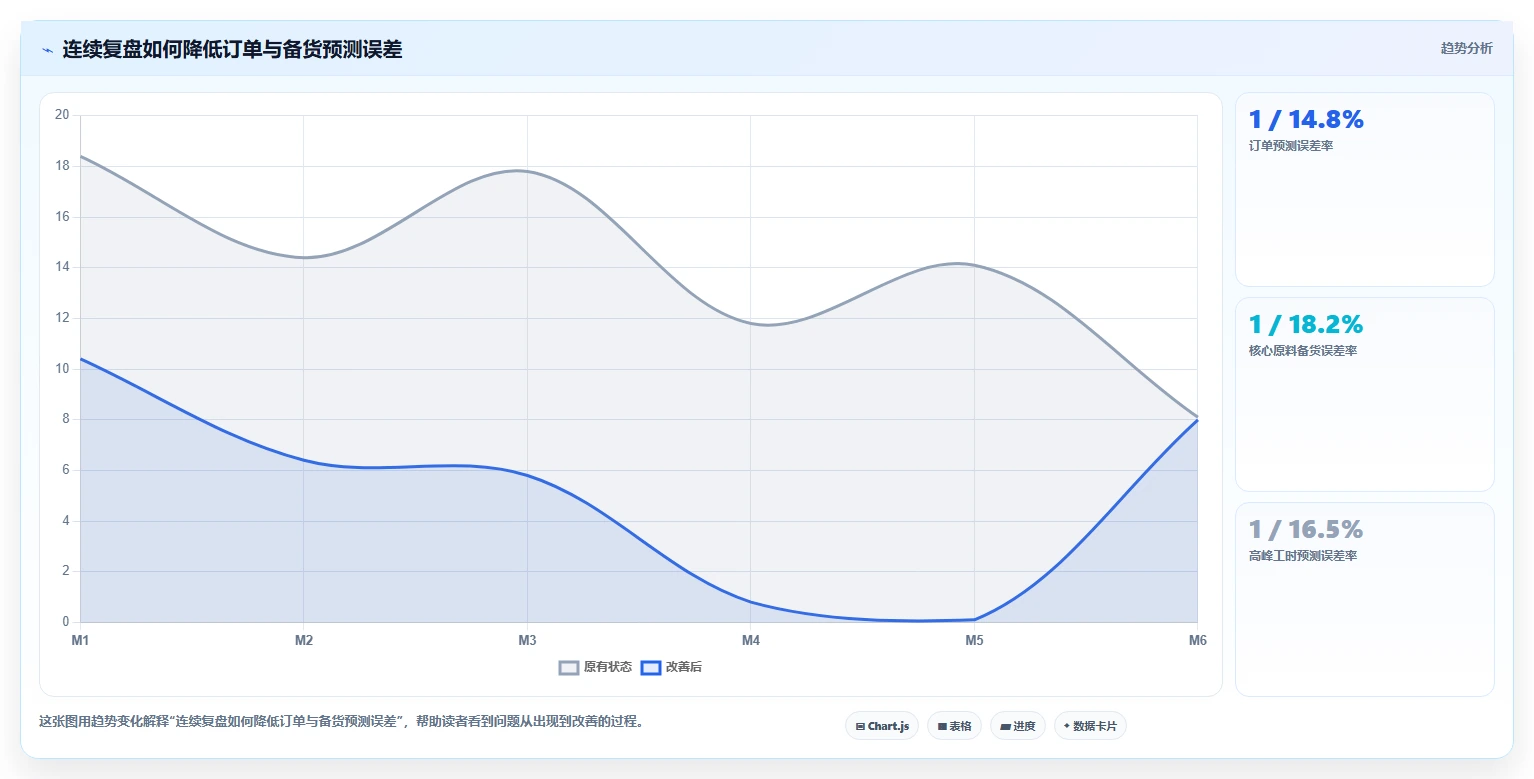Click the M3 x-axis label
The image size is (1534, 779).
tap(527, 641)
